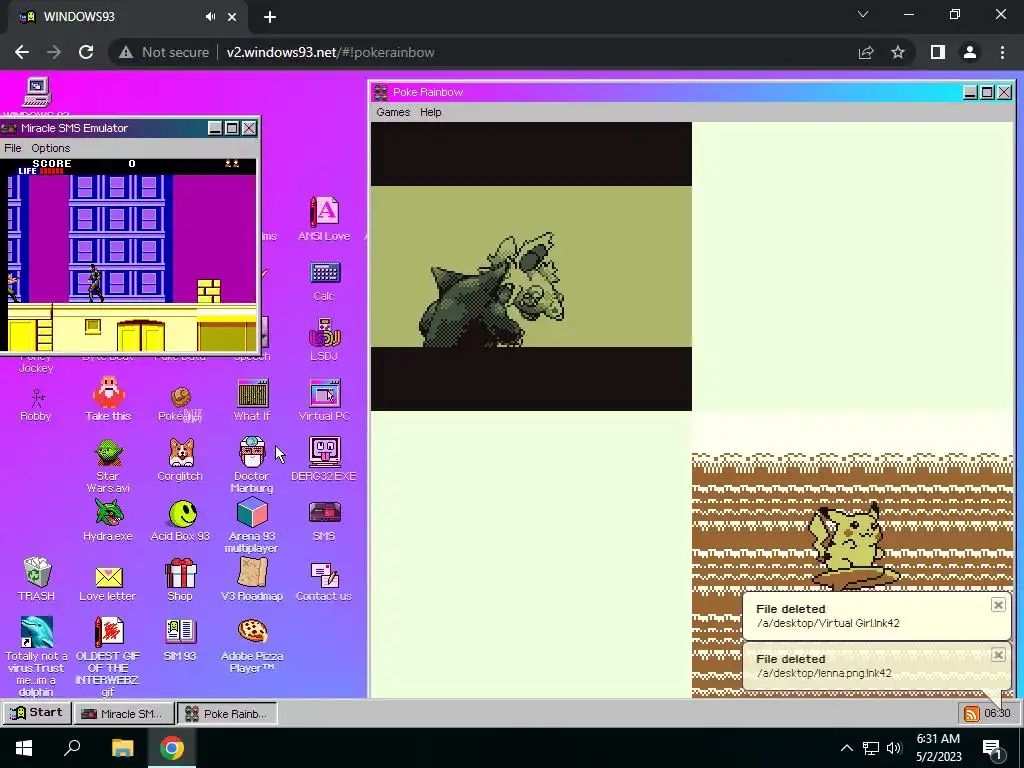The width and height of the screenshot is (1024, 768).
Task: Open Acid Box 93 desktop icon
Action: click(181, 520)
